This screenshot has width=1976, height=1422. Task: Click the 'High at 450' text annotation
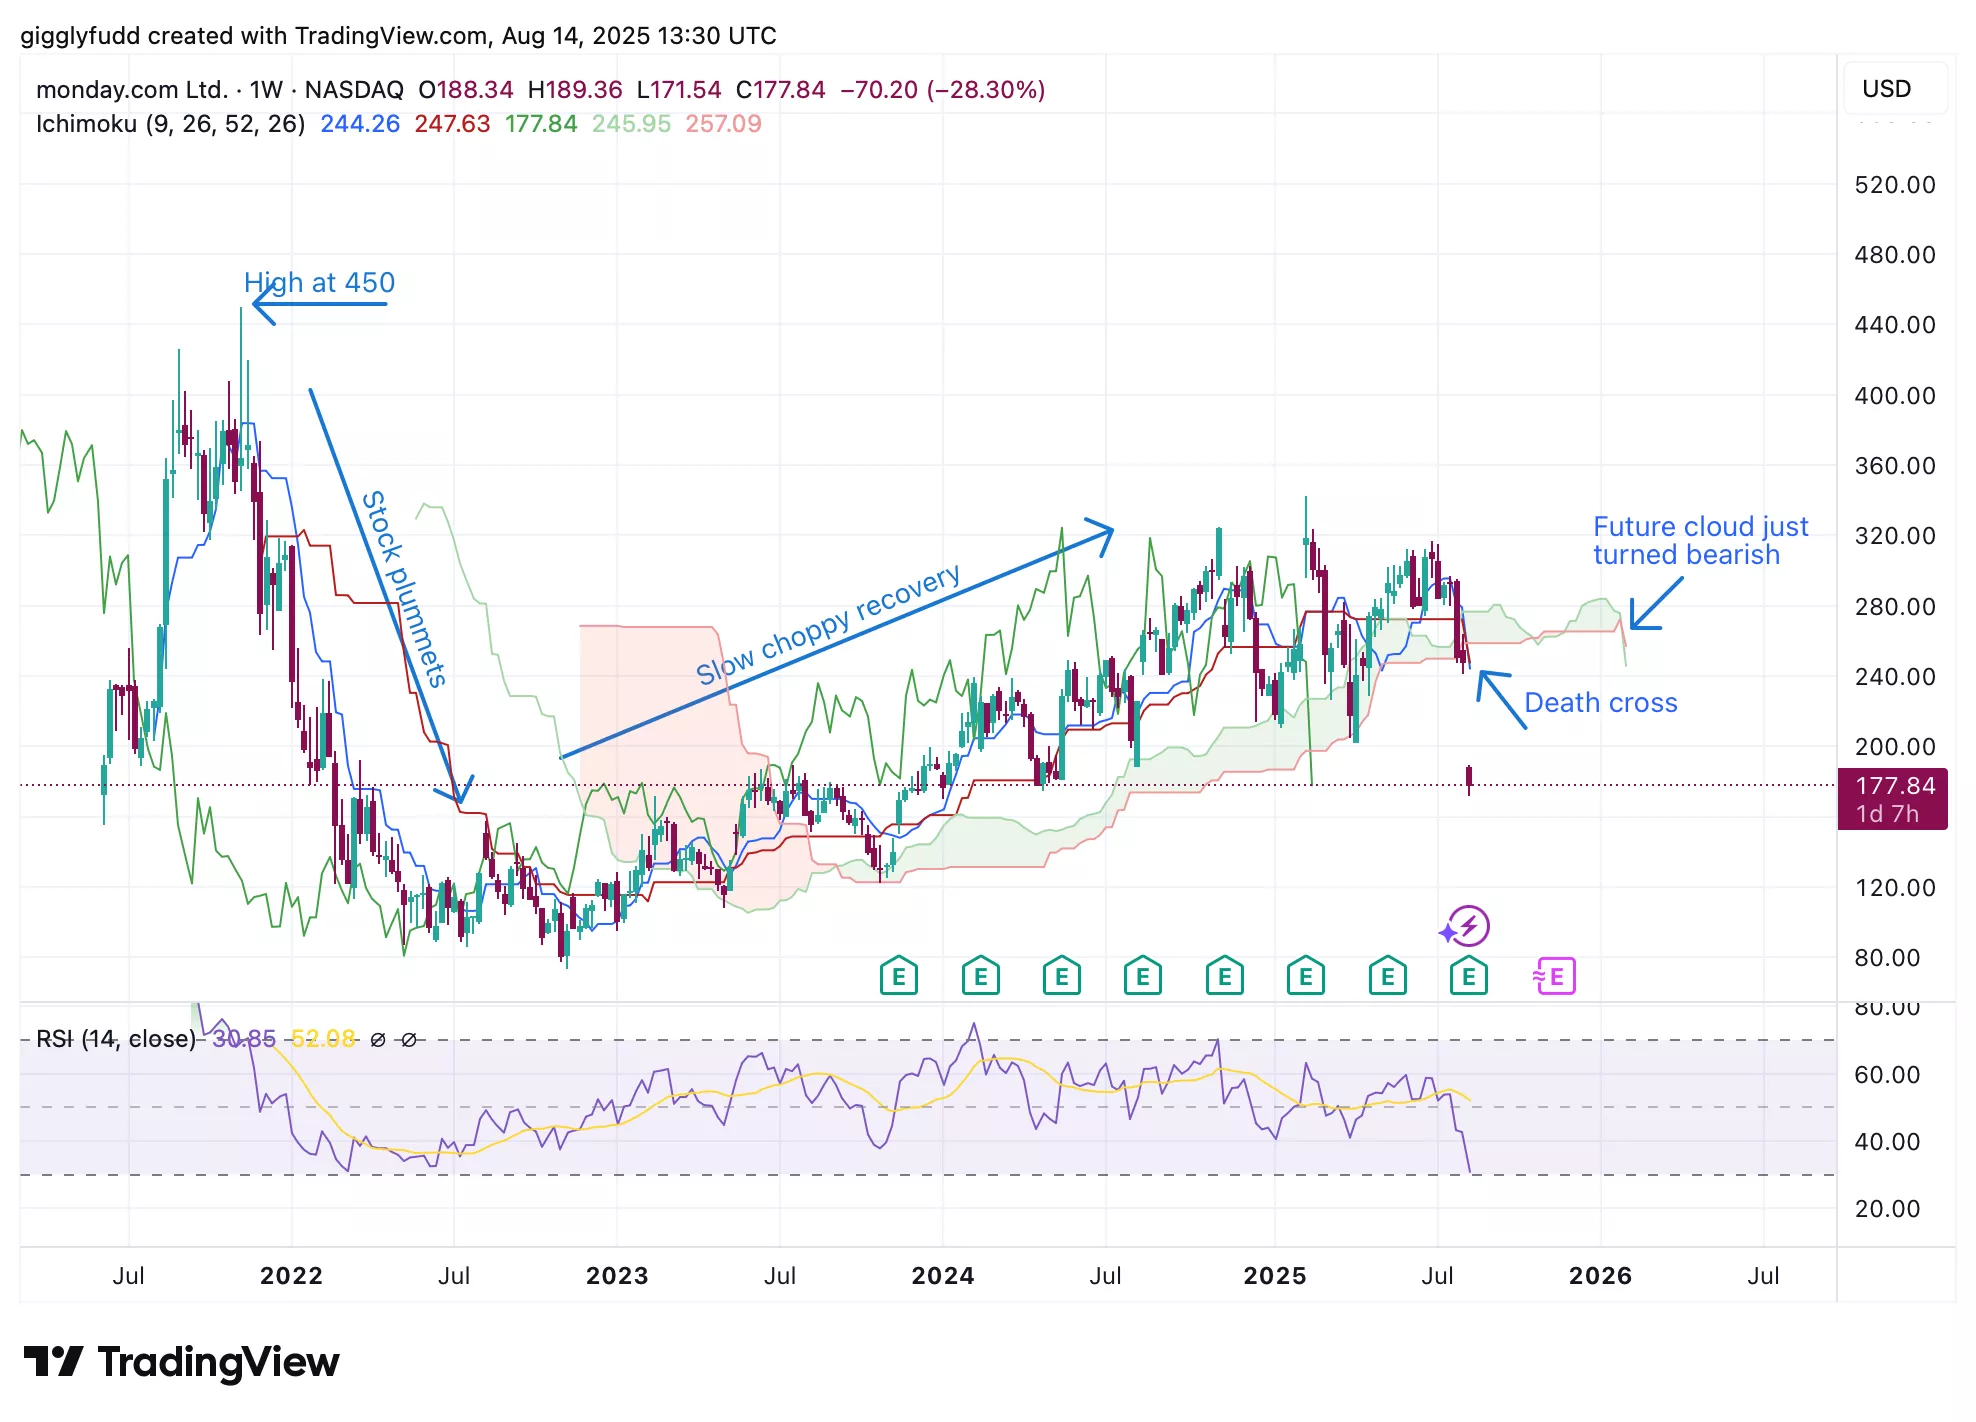[x=320, y=283]
